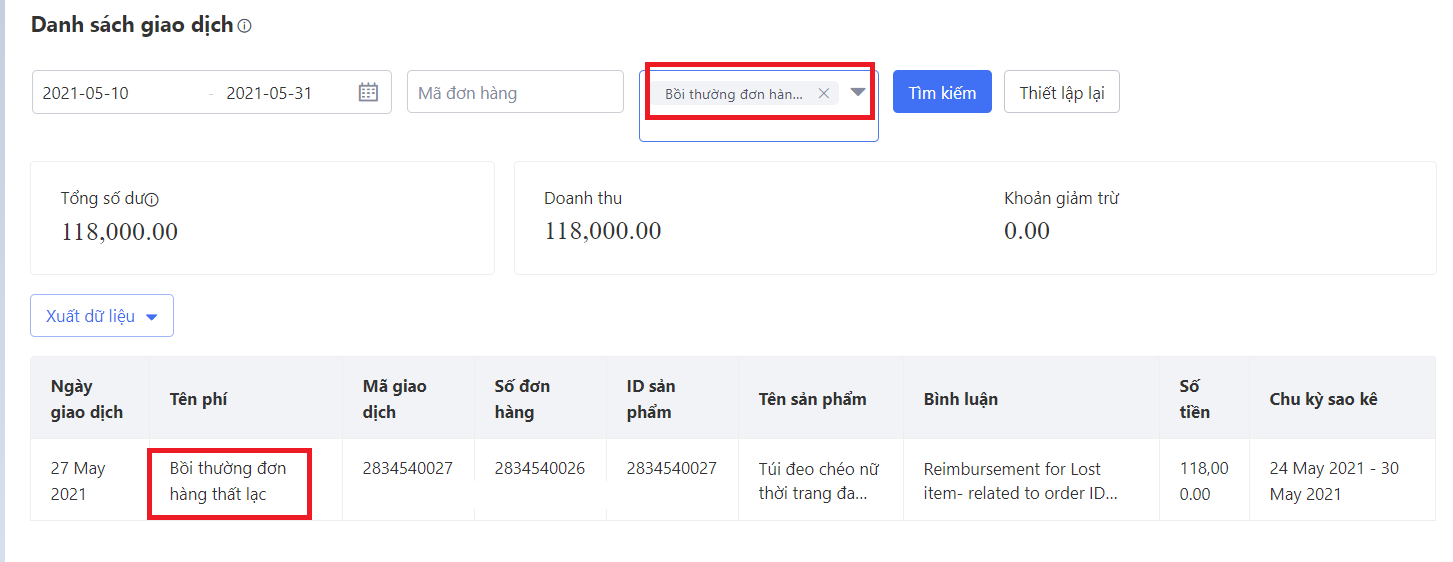Click the Chu kỳ sao kê column header

pos(1323,399)
